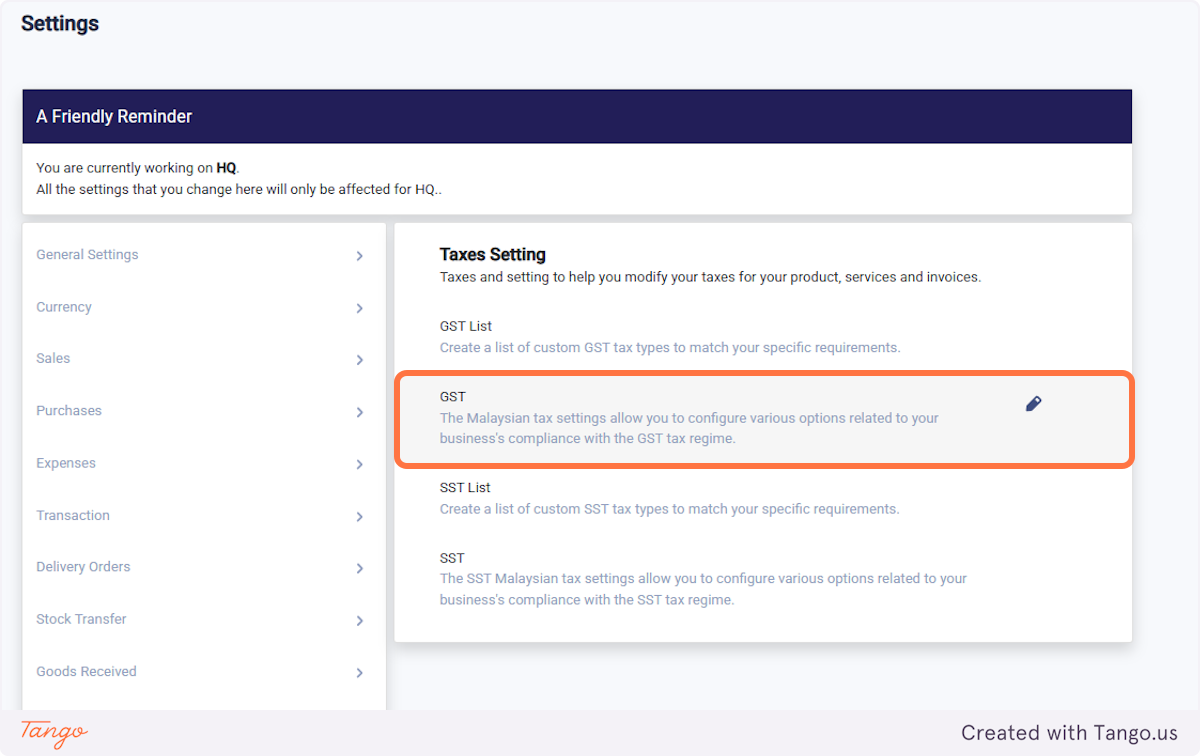Select the GST tax settings row
The image size is (1200, 756).
(763, 418)
